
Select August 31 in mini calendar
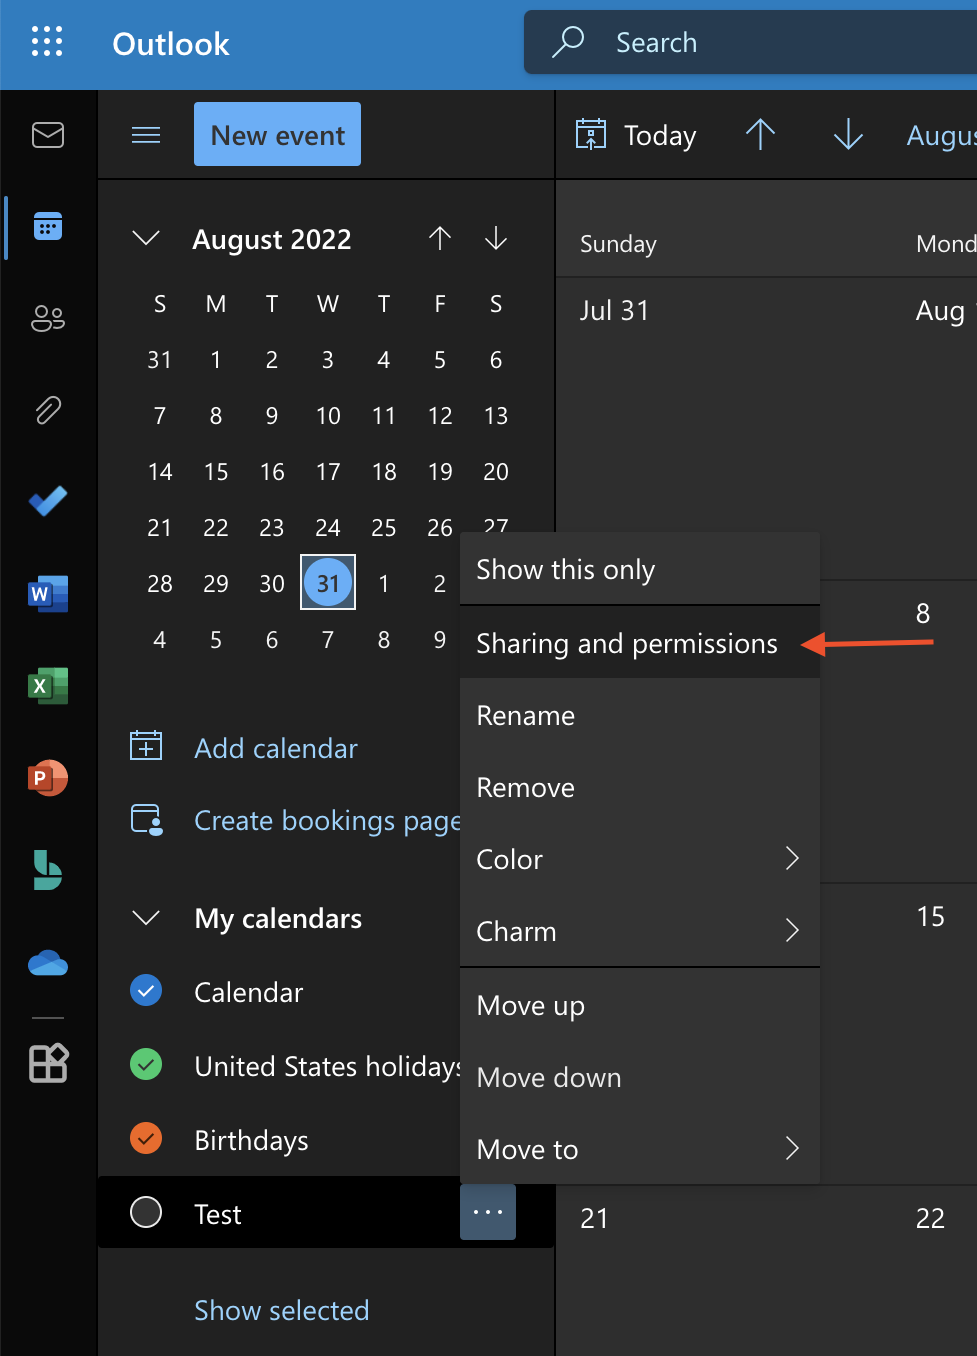tap(328, 582)
